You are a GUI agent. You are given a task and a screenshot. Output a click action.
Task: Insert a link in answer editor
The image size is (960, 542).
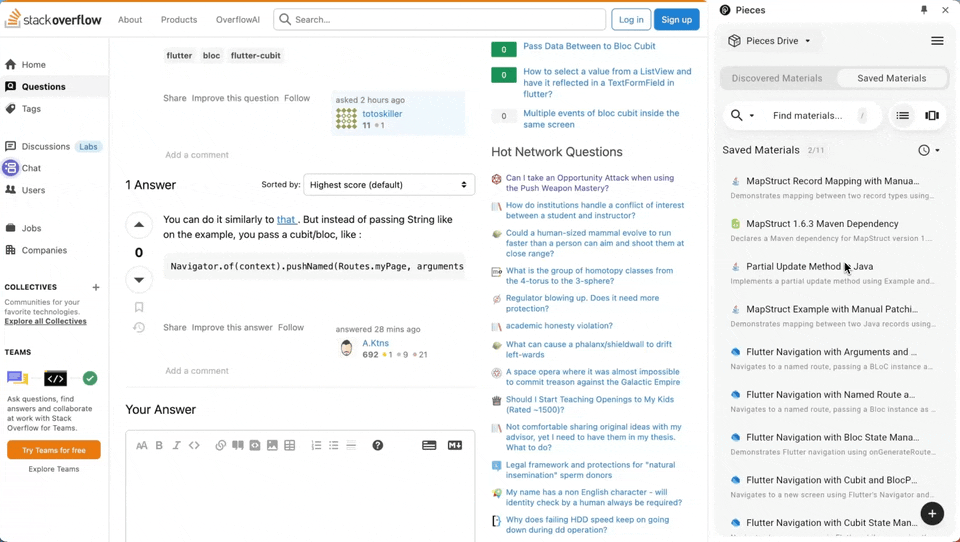220,445
